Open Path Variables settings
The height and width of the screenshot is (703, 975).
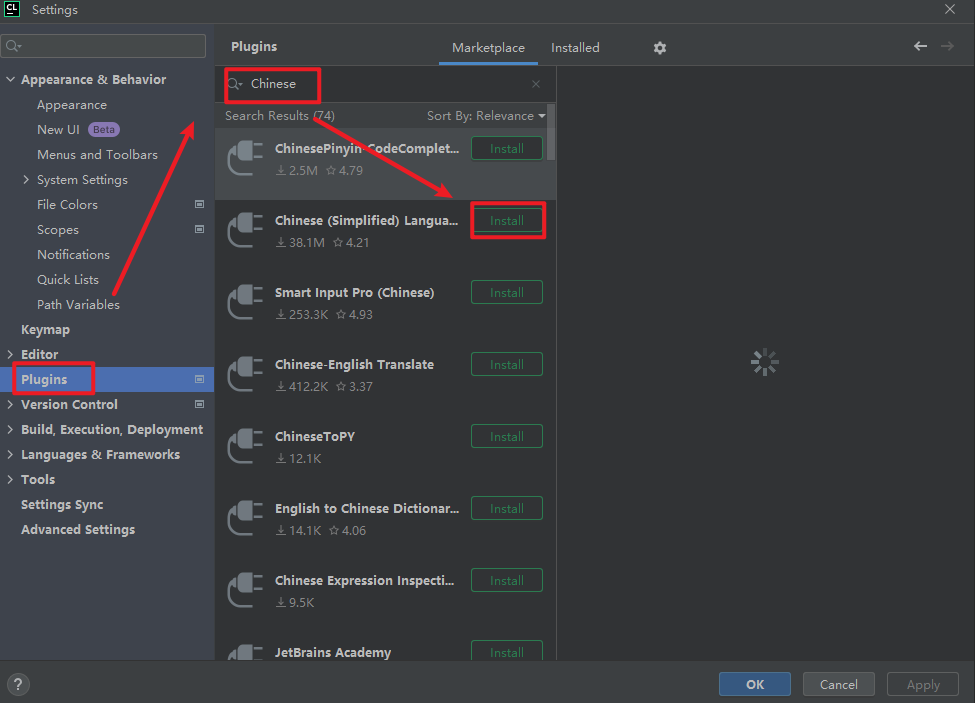[x=78, y=305]
